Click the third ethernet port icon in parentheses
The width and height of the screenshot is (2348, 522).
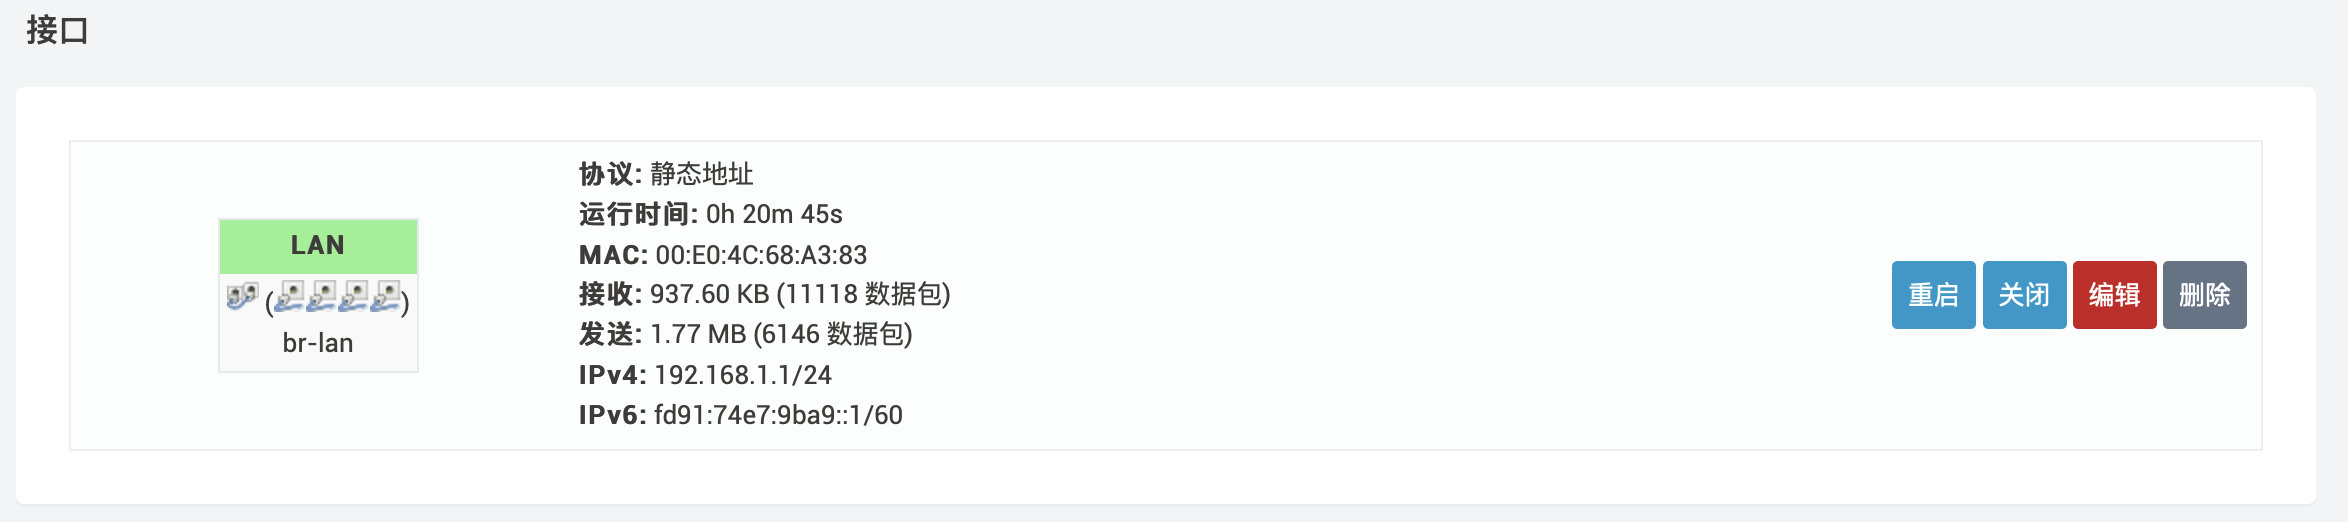click(x=354, y=297)
